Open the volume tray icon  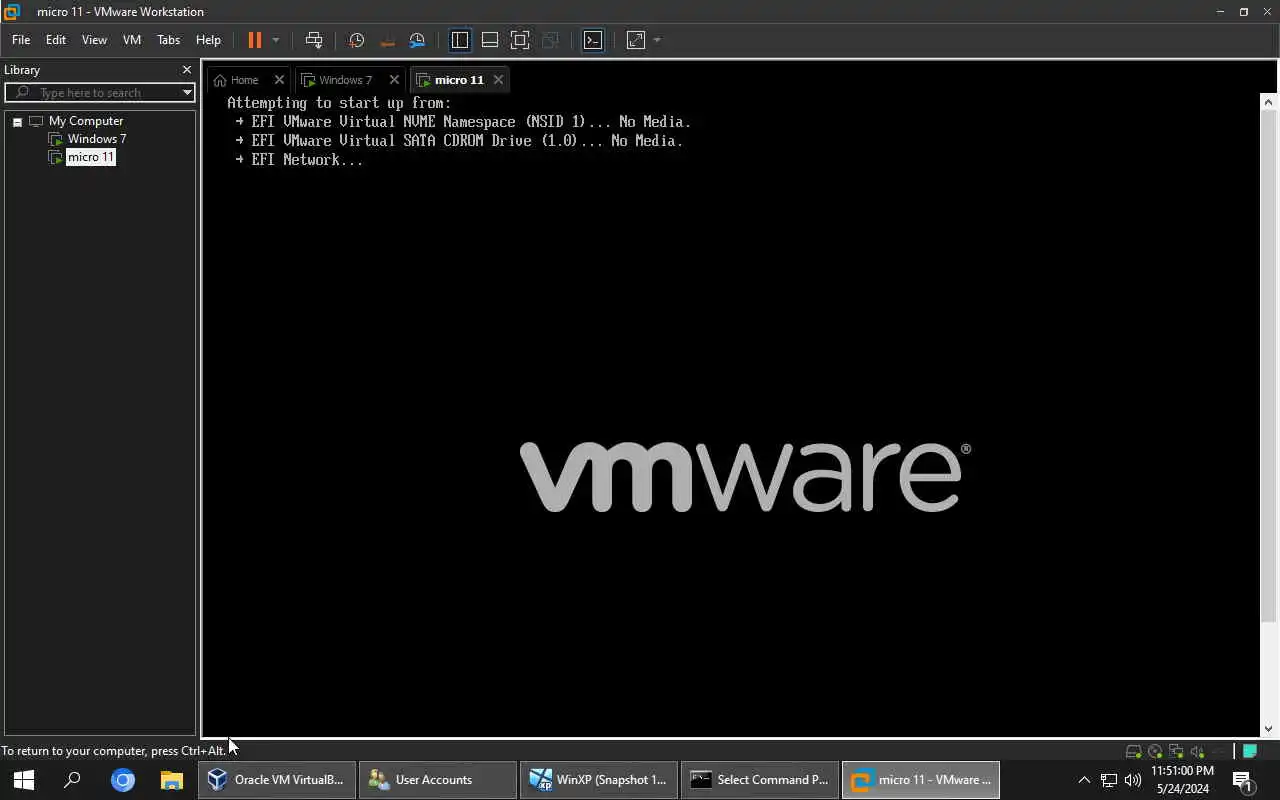click(x=1133, y=780)
